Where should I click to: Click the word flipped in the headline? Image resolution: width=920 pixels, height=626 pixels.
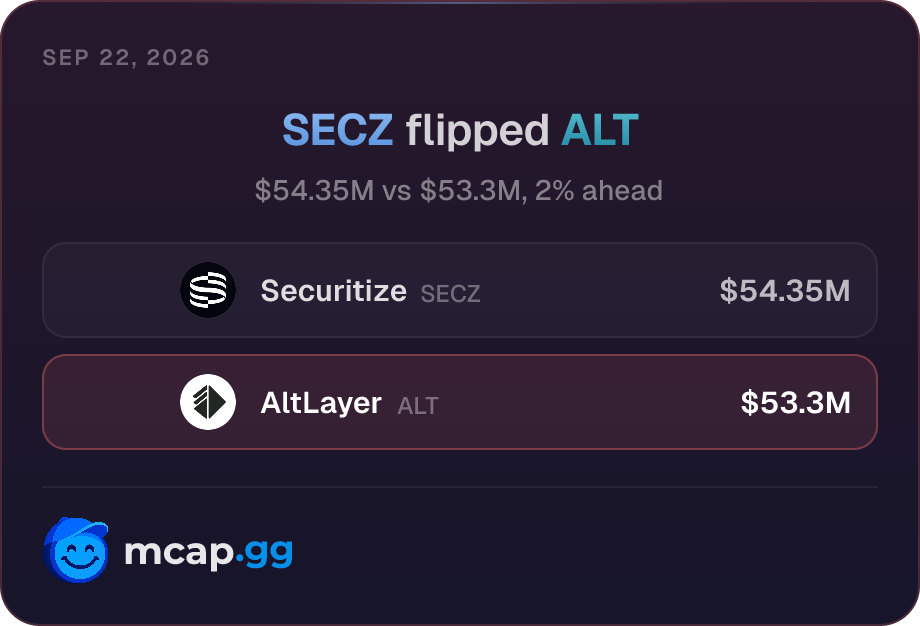pyautogui.click(x=477, y=131)
